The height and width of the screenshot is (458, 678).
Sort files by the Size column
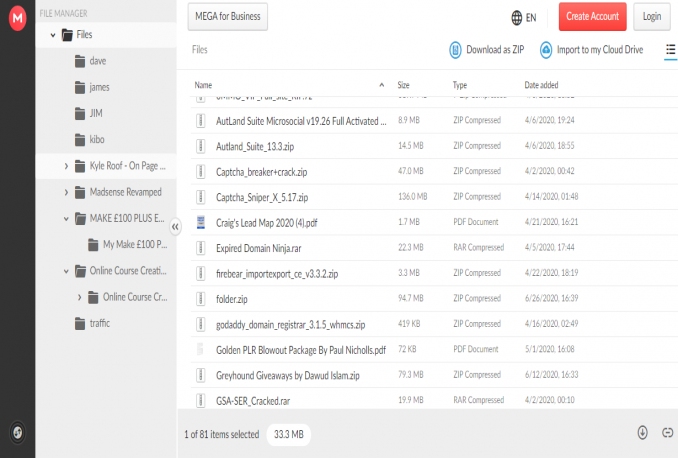403,85
